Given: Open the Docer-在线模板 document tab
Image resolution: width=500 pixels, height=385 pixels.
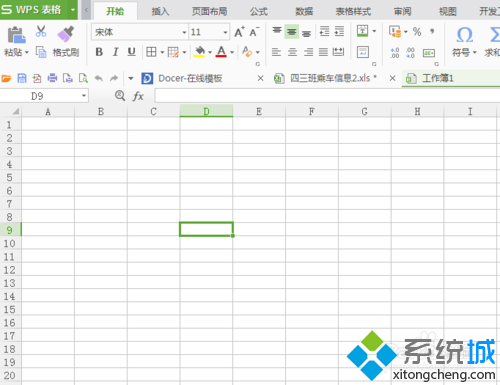Looking at the screenshot, I should (x=190, y=78).
